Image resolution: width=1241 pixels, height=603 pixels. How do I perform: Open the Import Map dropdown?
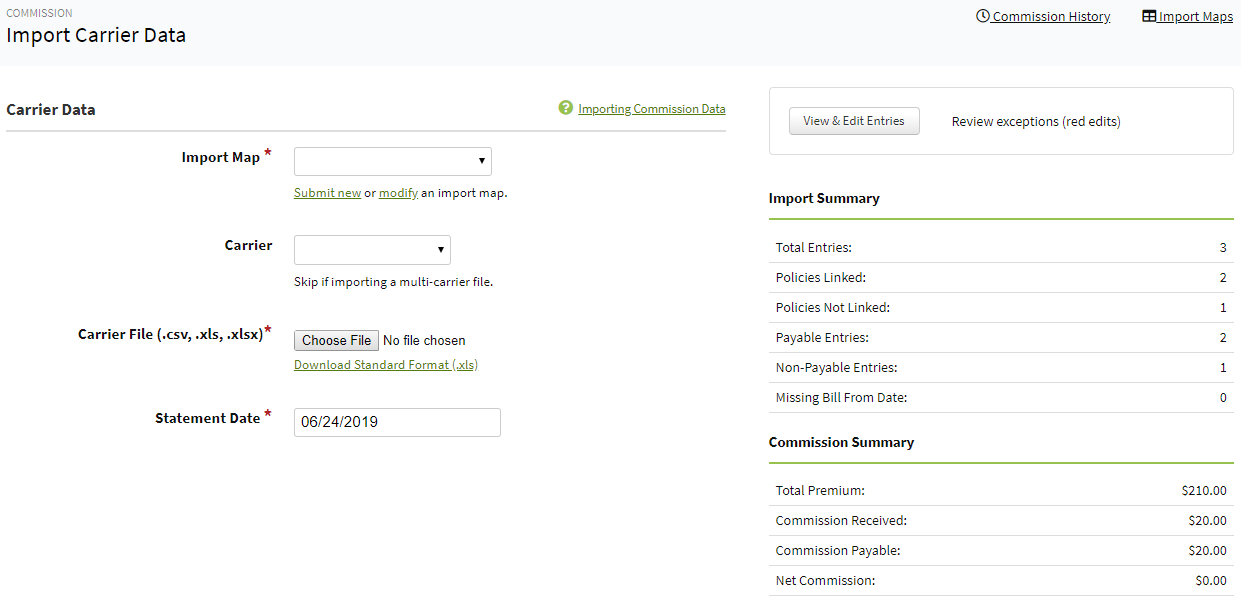click(392, 161)
